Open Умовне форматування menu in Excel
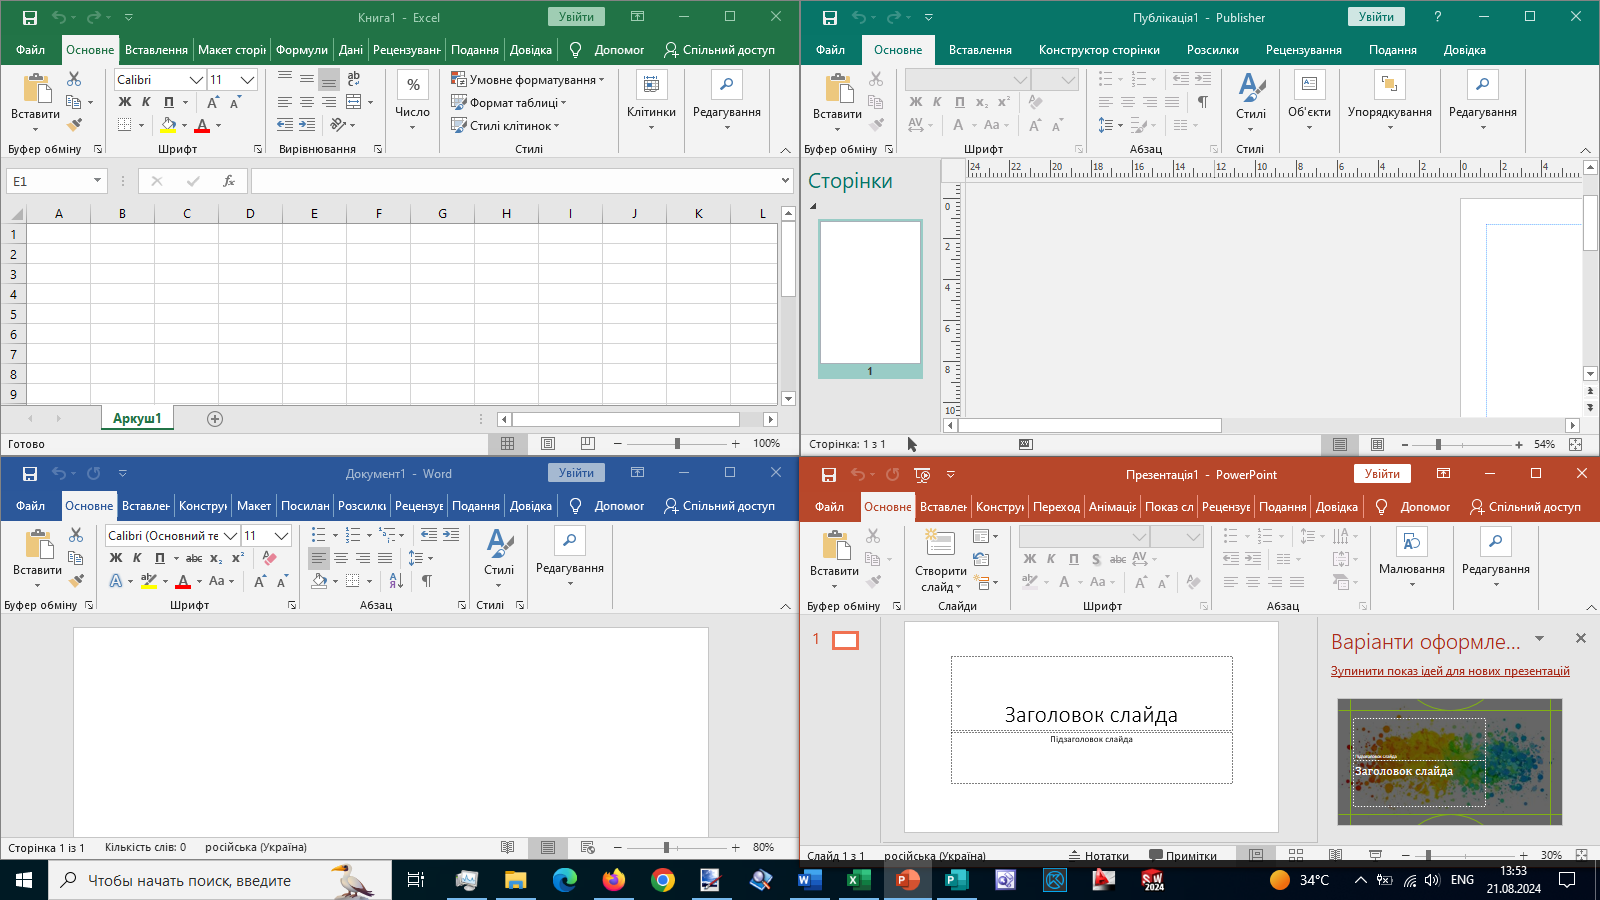Screen dimensions: 1600x900 (528, 79)
